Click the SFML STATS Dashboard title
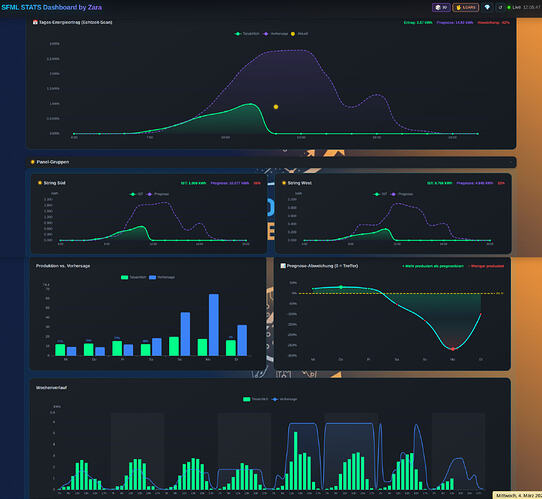The height and width of the screenshot is (499, 542). pyautogui.click(x=52, y=7)
